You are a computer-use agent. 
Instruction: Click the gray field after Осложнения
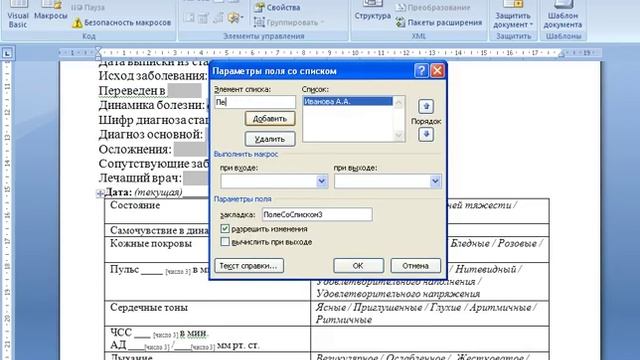(191, 149)
